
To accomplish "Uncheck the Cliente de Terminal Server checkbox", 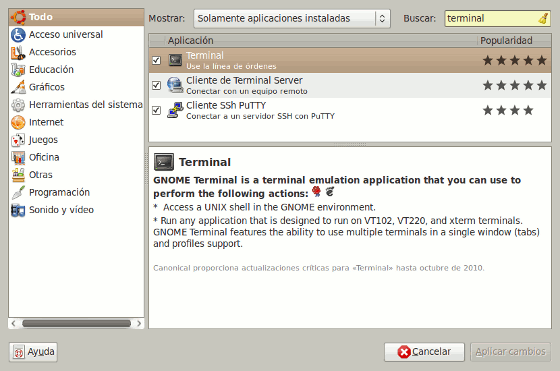I will (156, 85).
